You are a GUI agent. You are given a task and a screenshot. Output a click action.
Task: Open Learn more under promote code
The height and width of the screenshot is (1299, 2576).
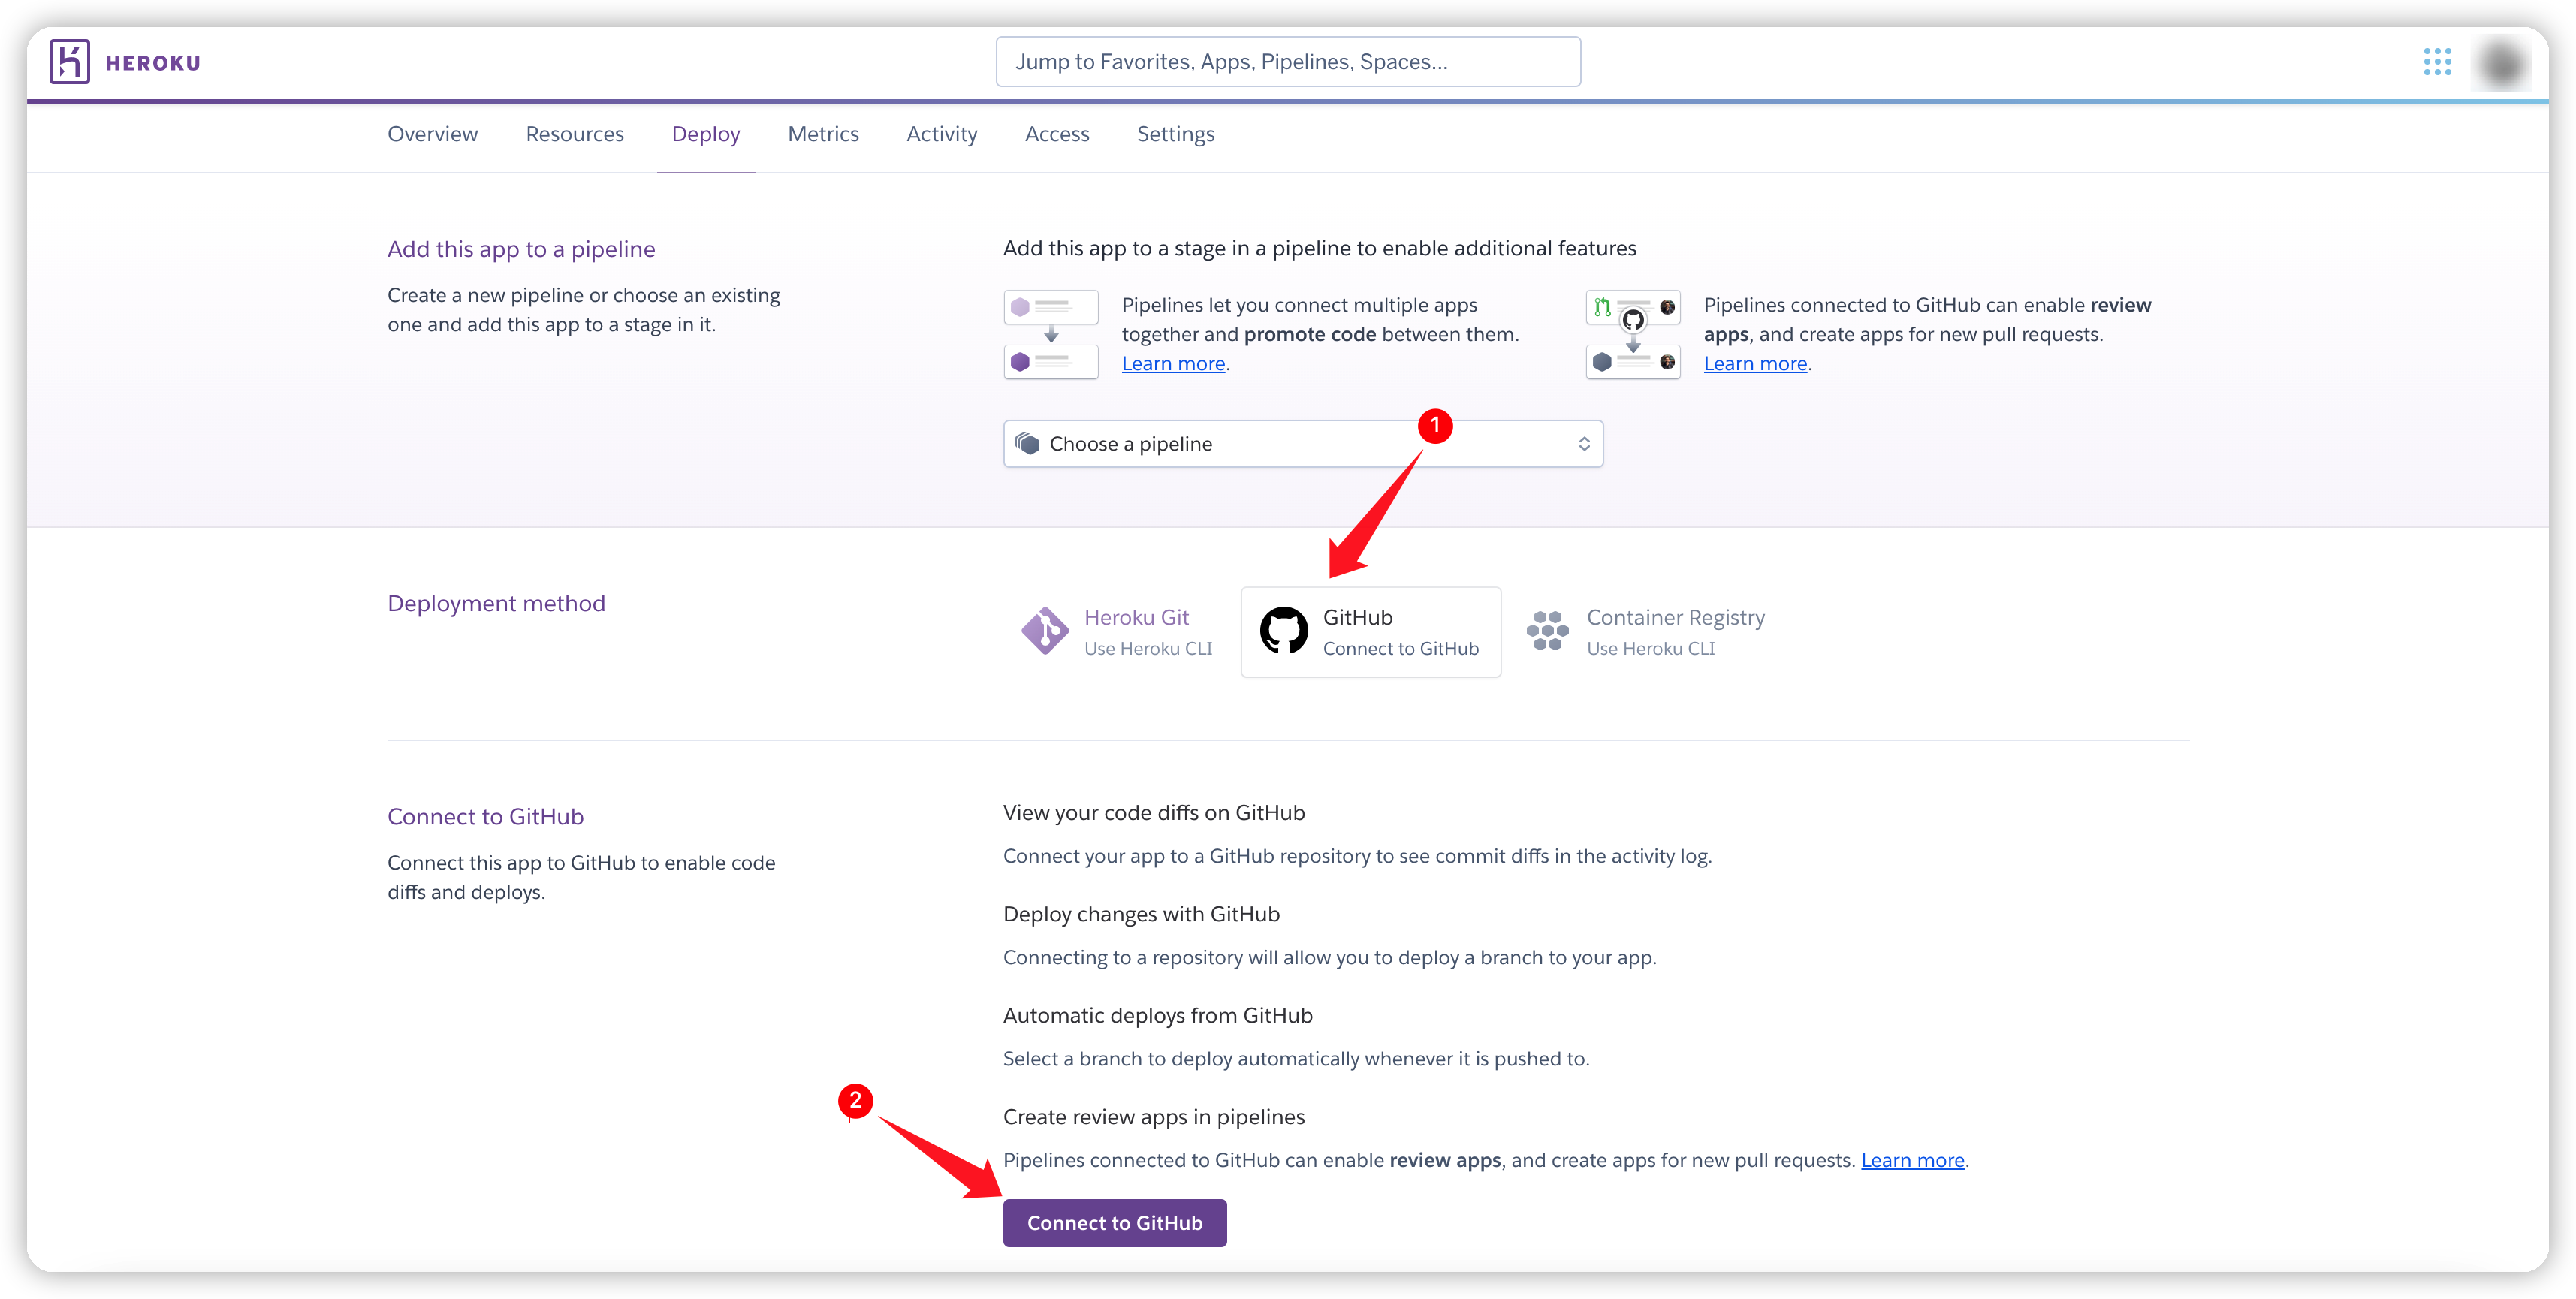pyautogui.click(x=1173, y=364)
